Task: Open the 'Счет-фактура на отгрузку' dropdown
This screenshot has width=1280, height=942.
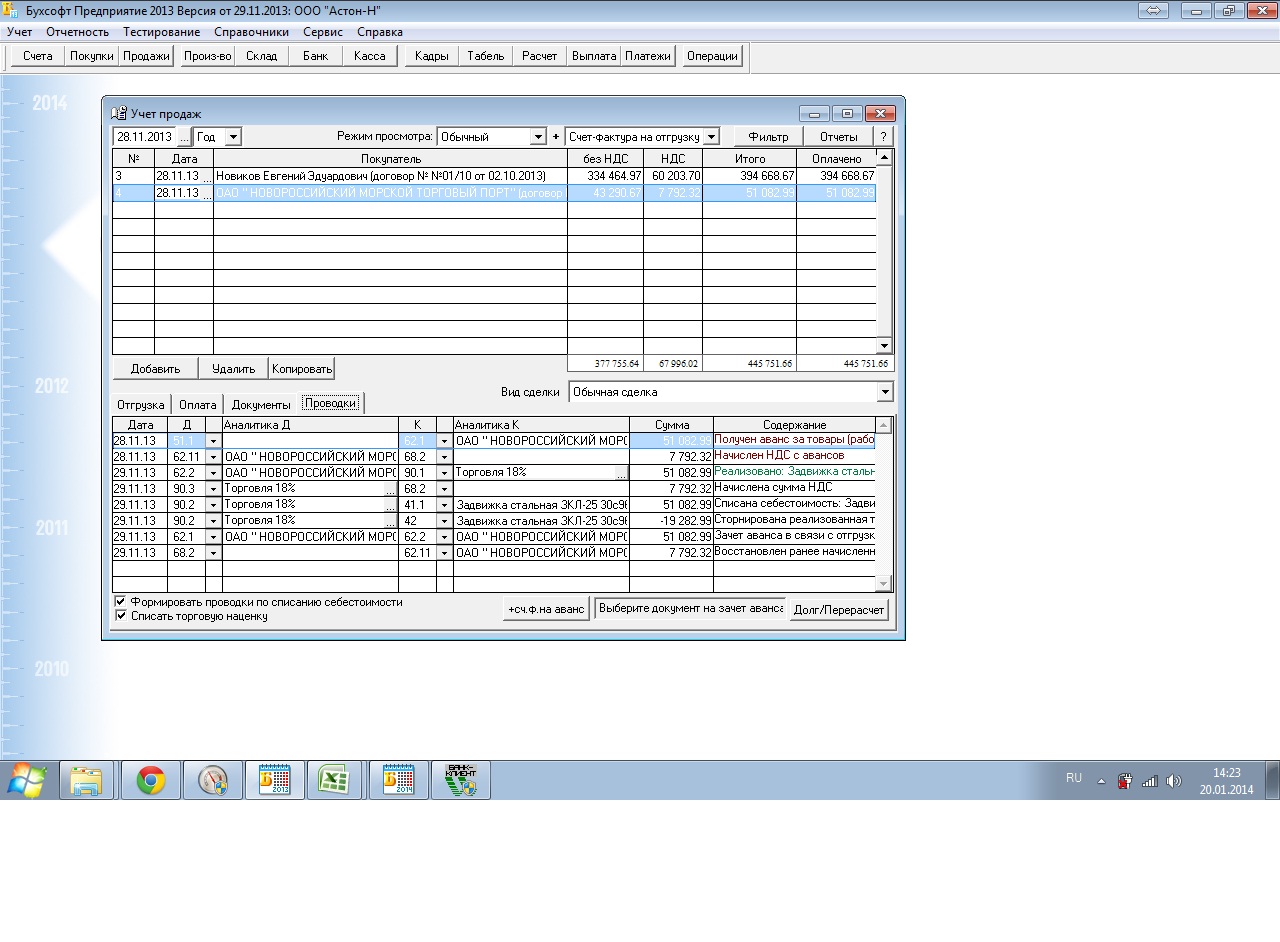Action: [x=711, y=137]
